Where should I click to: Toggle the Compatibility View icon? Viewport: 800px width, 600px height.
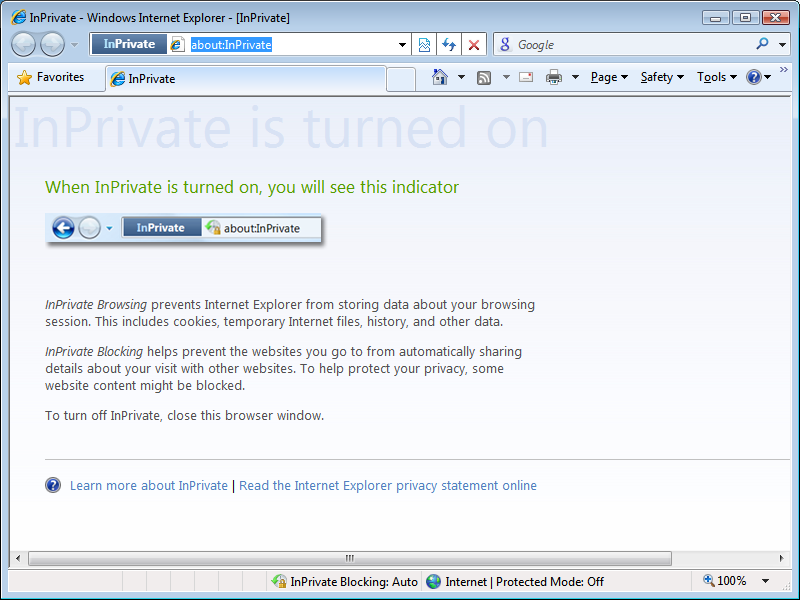point(424,45)
